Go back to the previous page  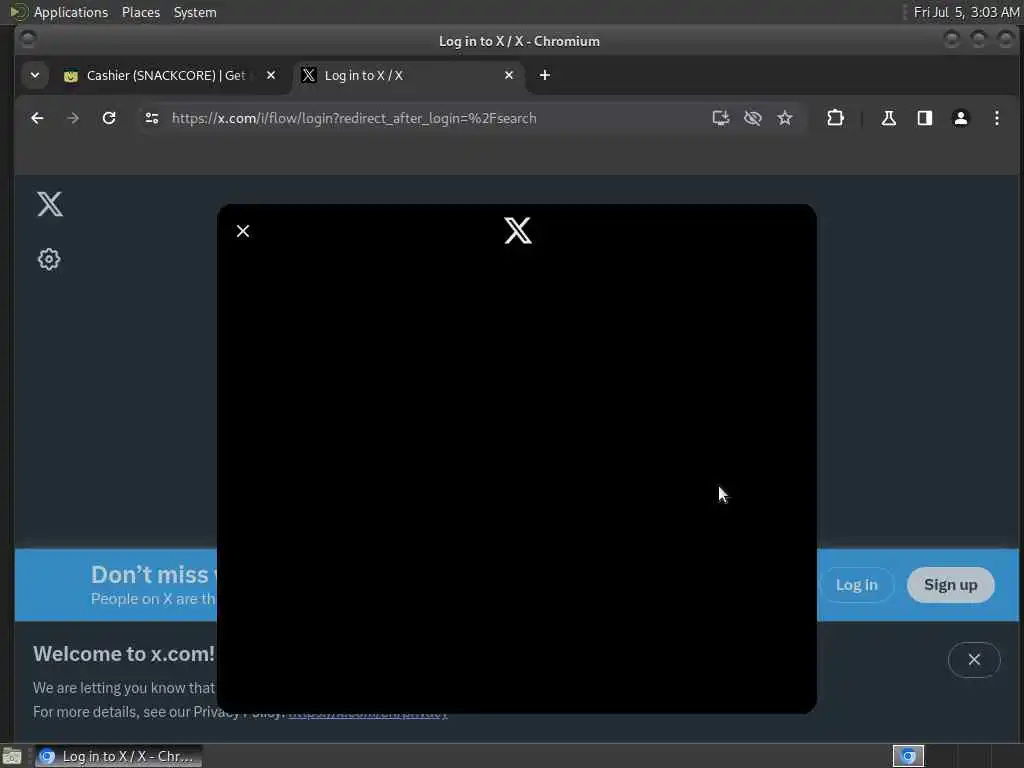tap(37, 118)
